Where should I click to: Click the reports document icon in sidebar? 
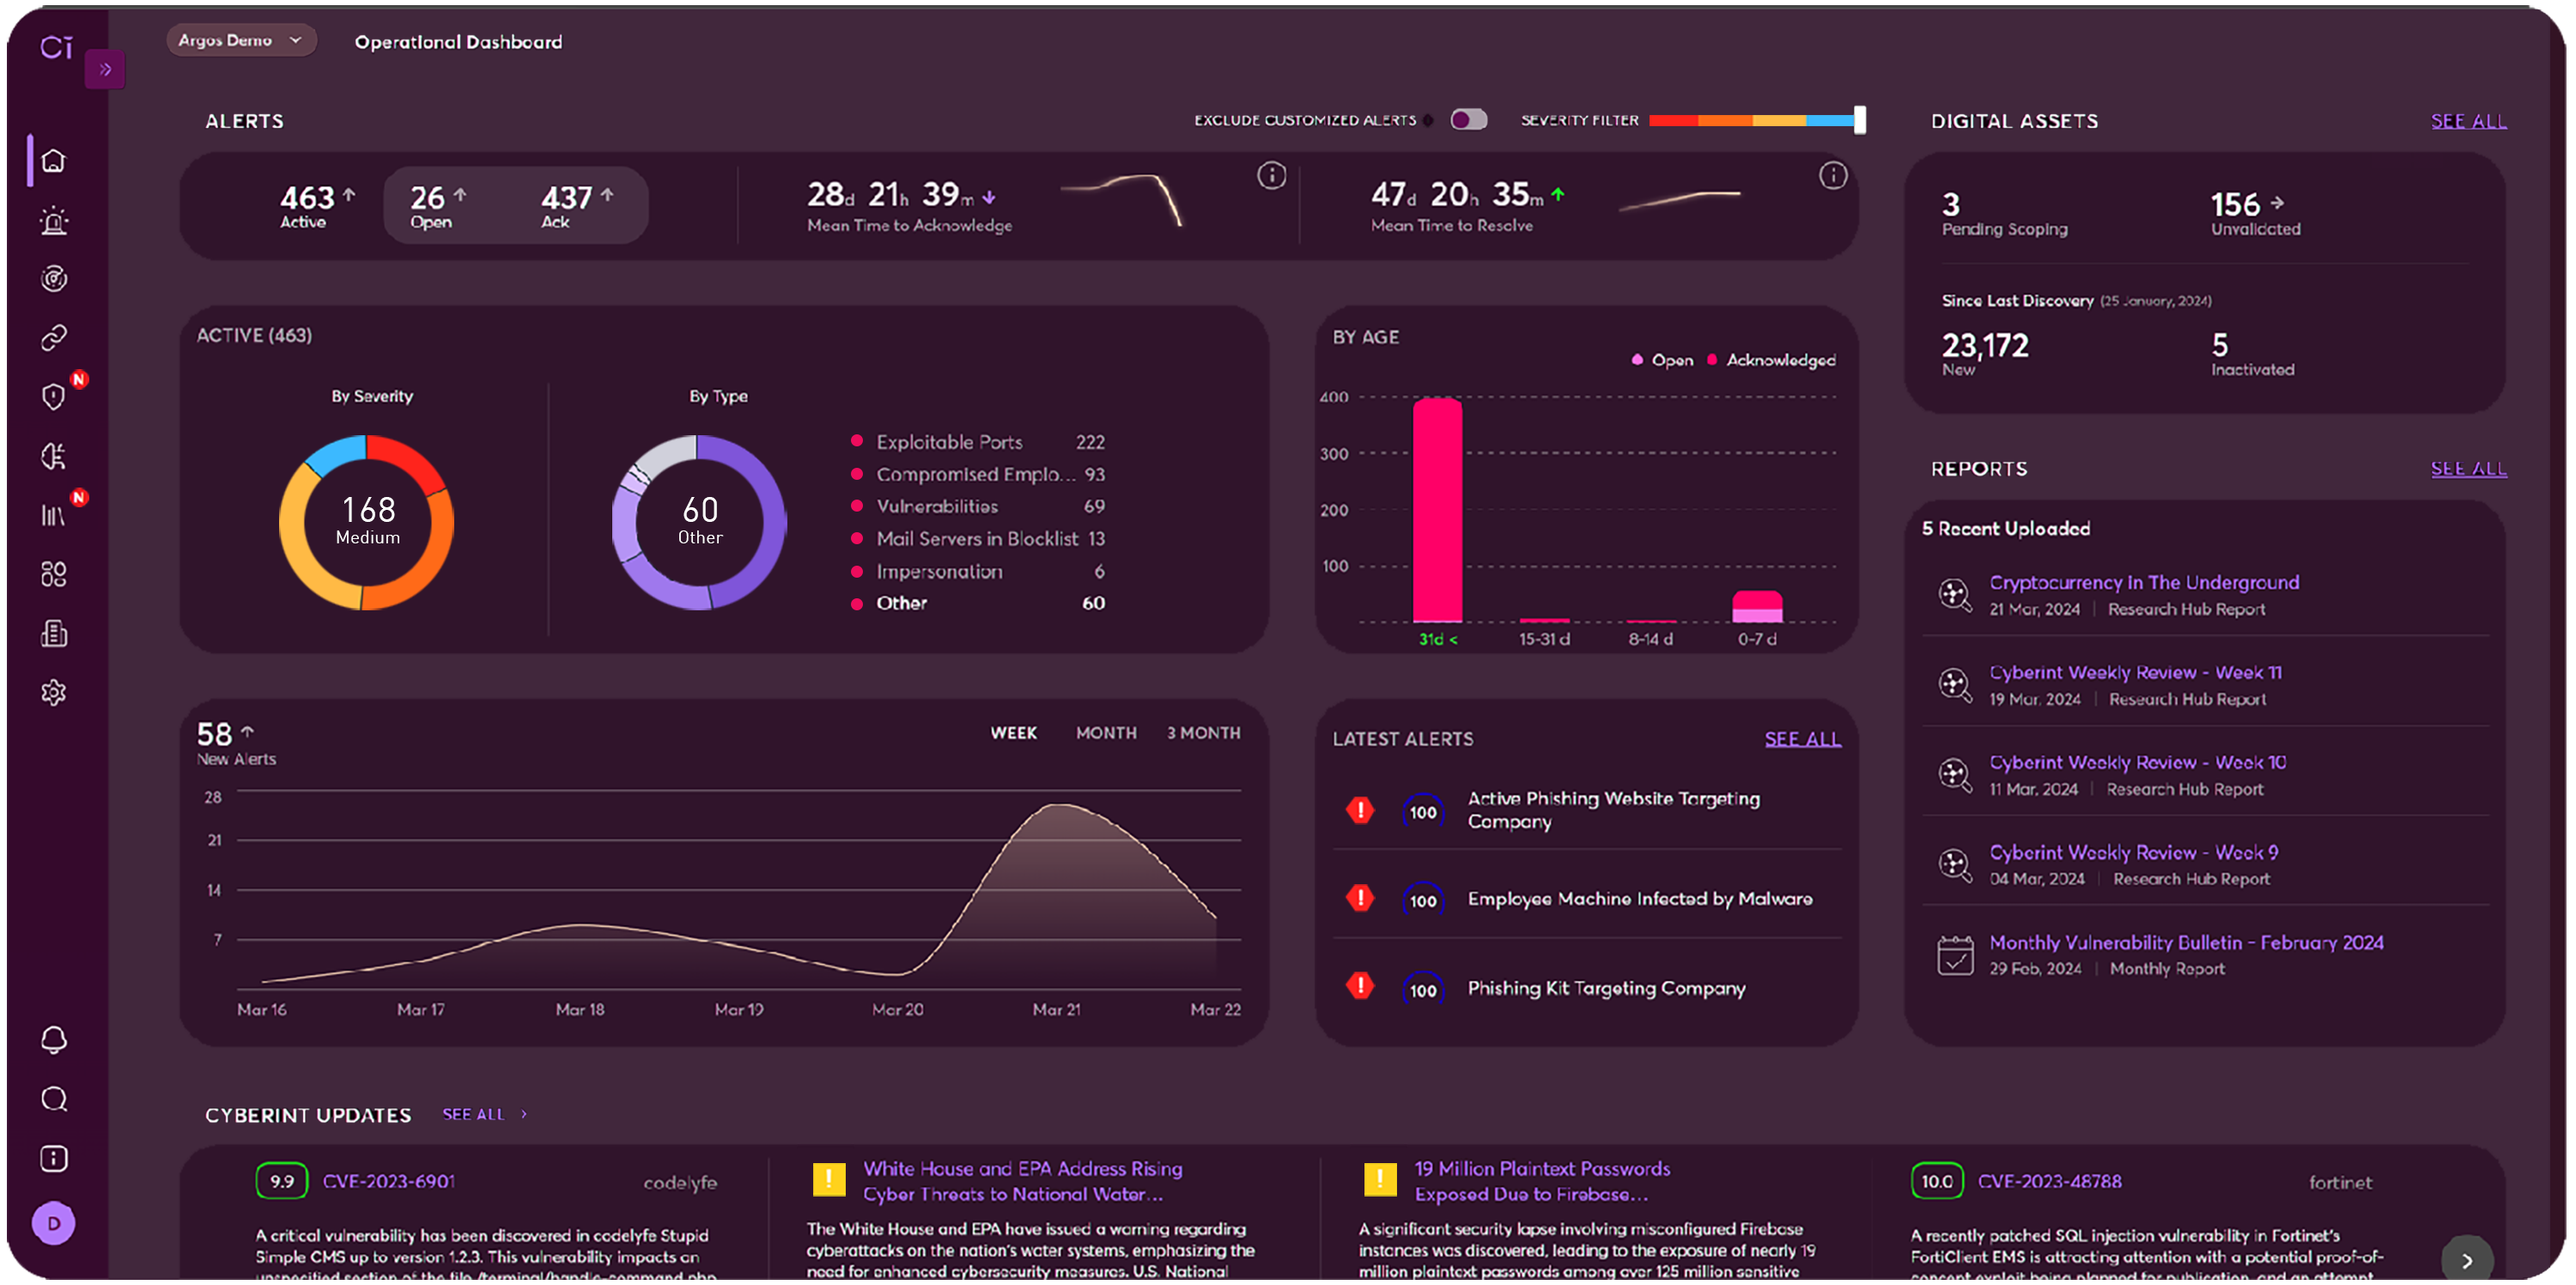[x=54, y=634]
